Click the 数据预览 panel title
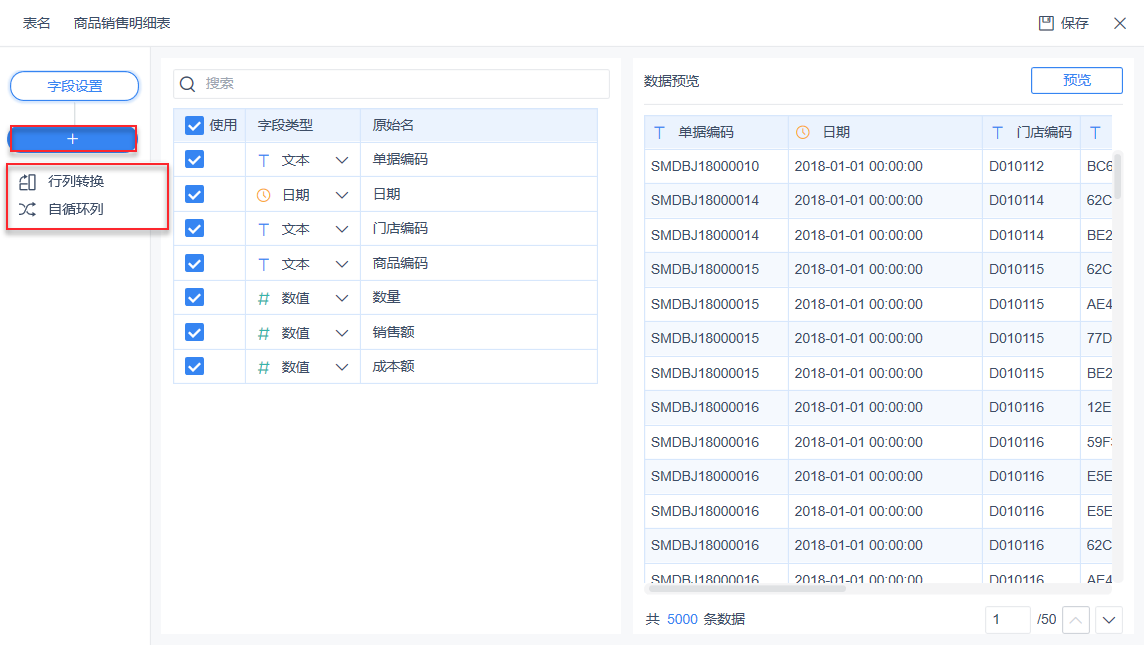Image resolution: width=1144 pixels, height=645 pixels. (671, 82)
